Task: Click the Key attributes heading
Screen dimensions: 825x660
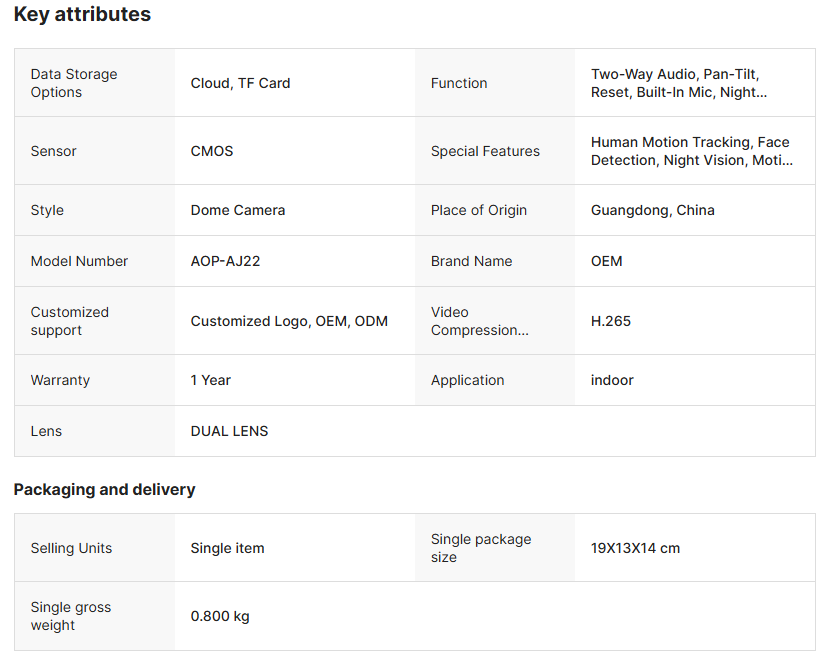Action: (82, 15)
